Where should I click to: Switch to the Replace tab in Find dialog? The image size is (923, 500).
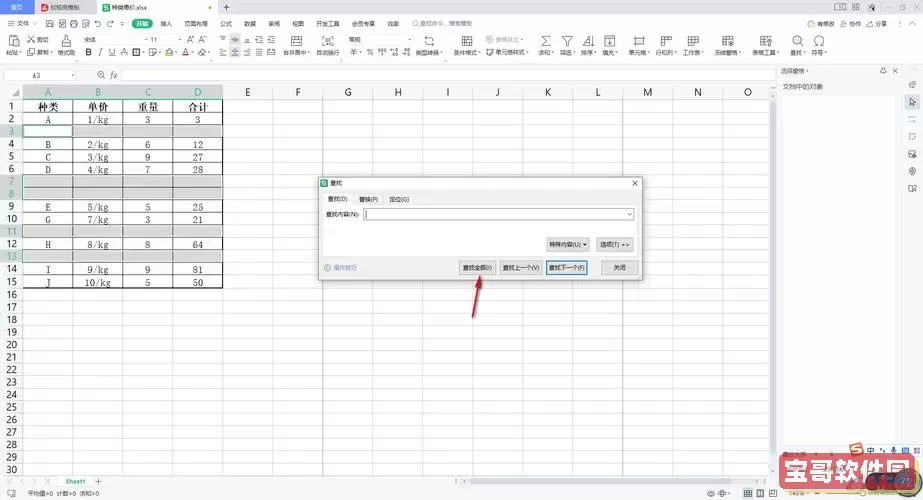click(x=368, y=199)
